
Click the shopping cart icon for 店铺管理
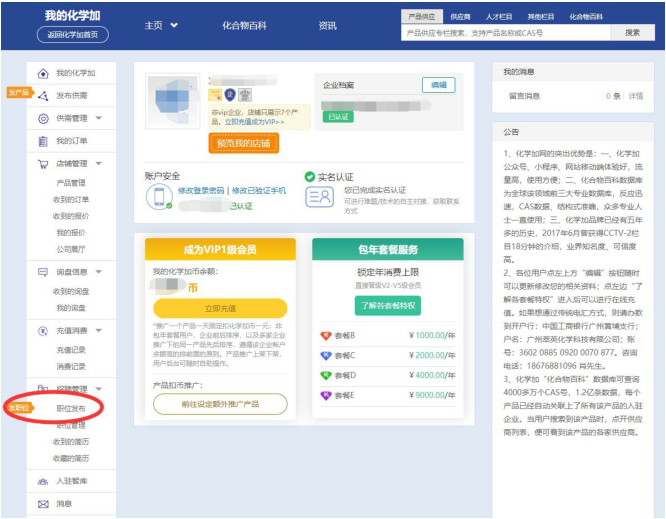(43, 164)
